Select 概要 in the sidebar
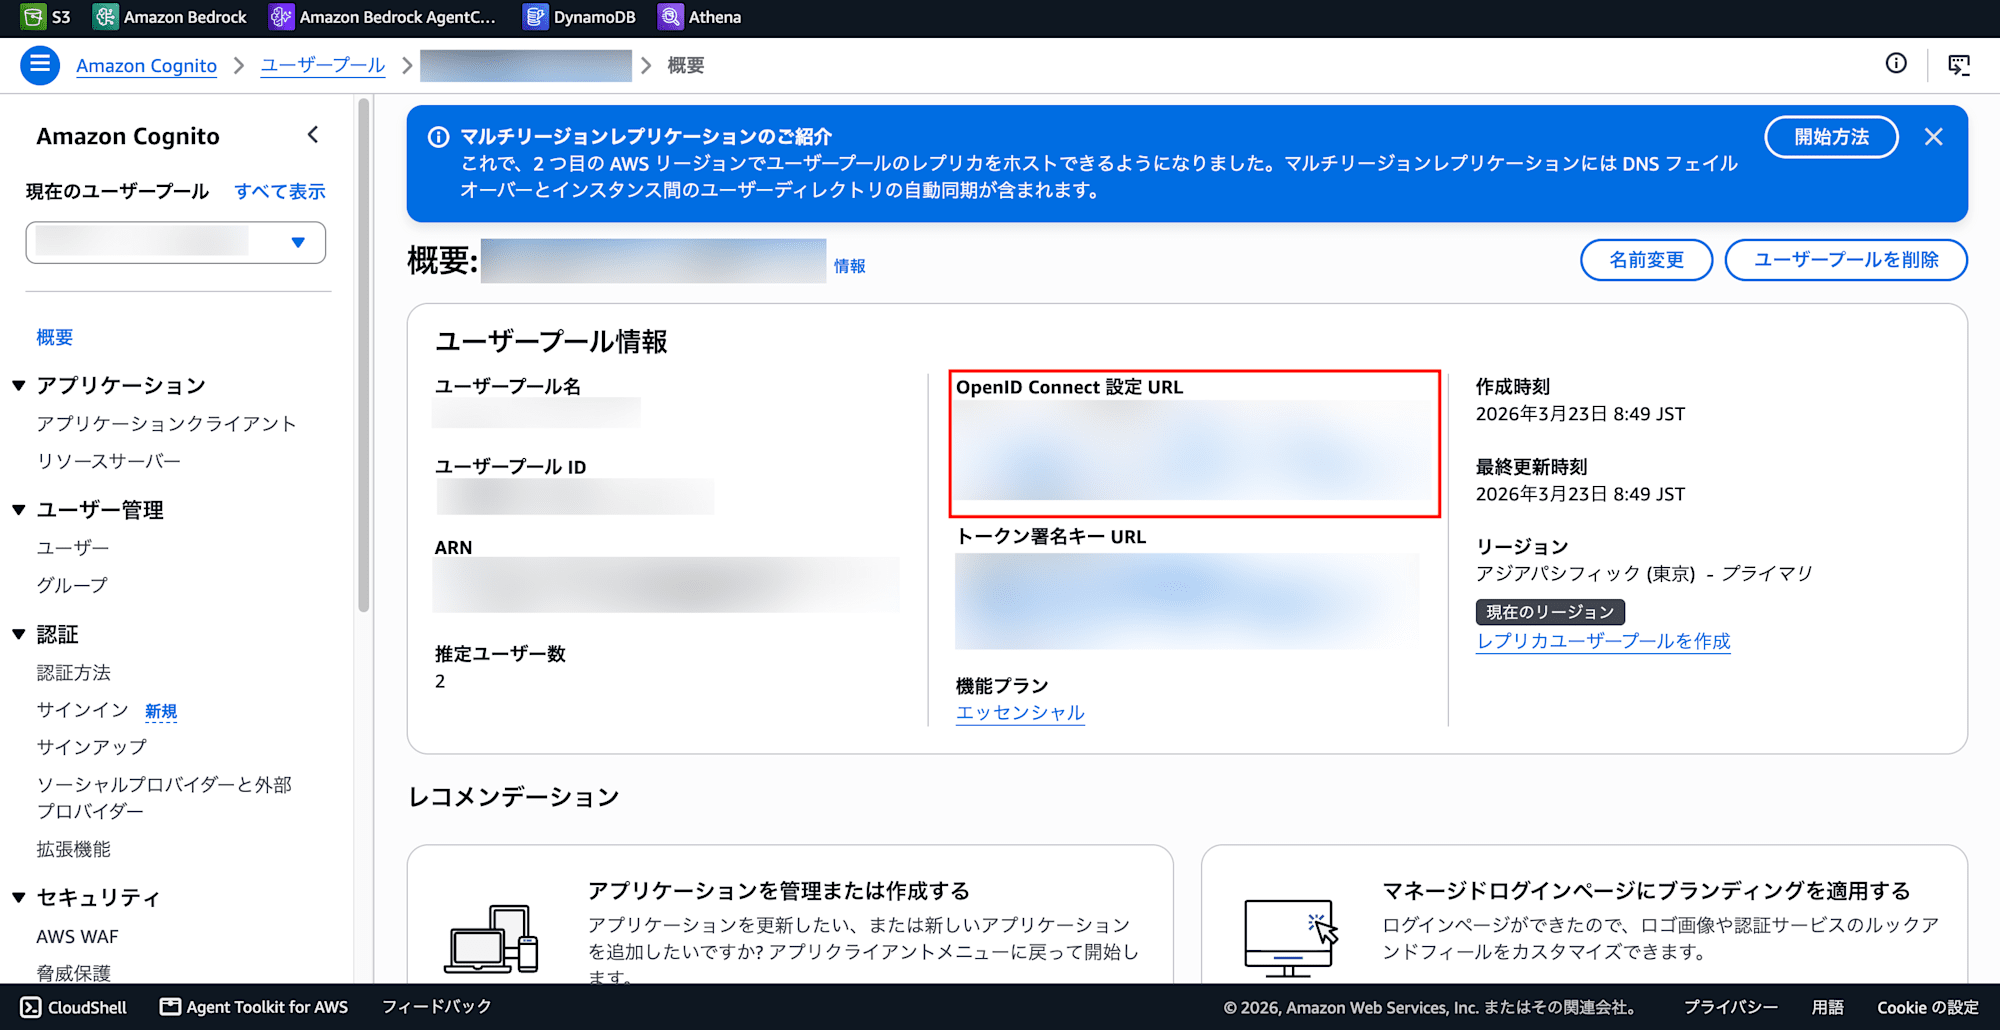The height and width of the screenshot is (1030, 2000). pyautogui.click(x=55, y=337)
